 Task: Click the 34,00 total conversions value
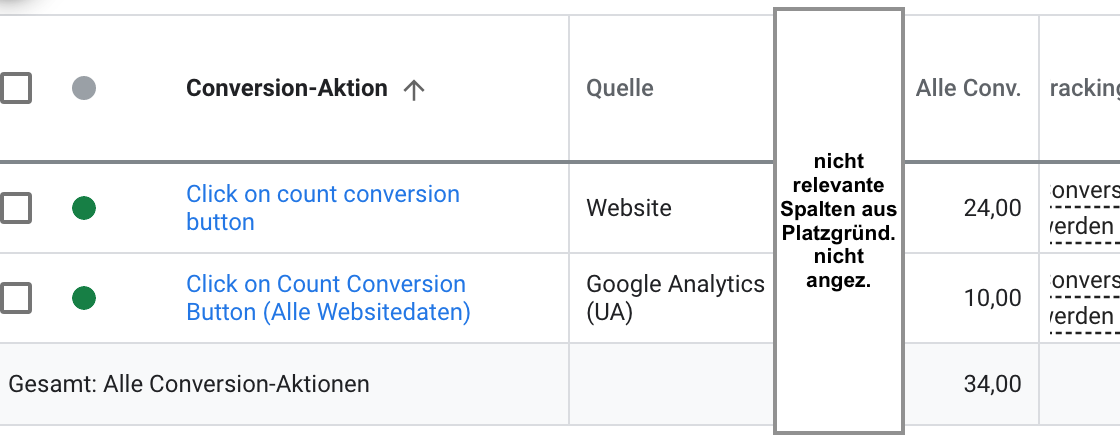point(993,384)
